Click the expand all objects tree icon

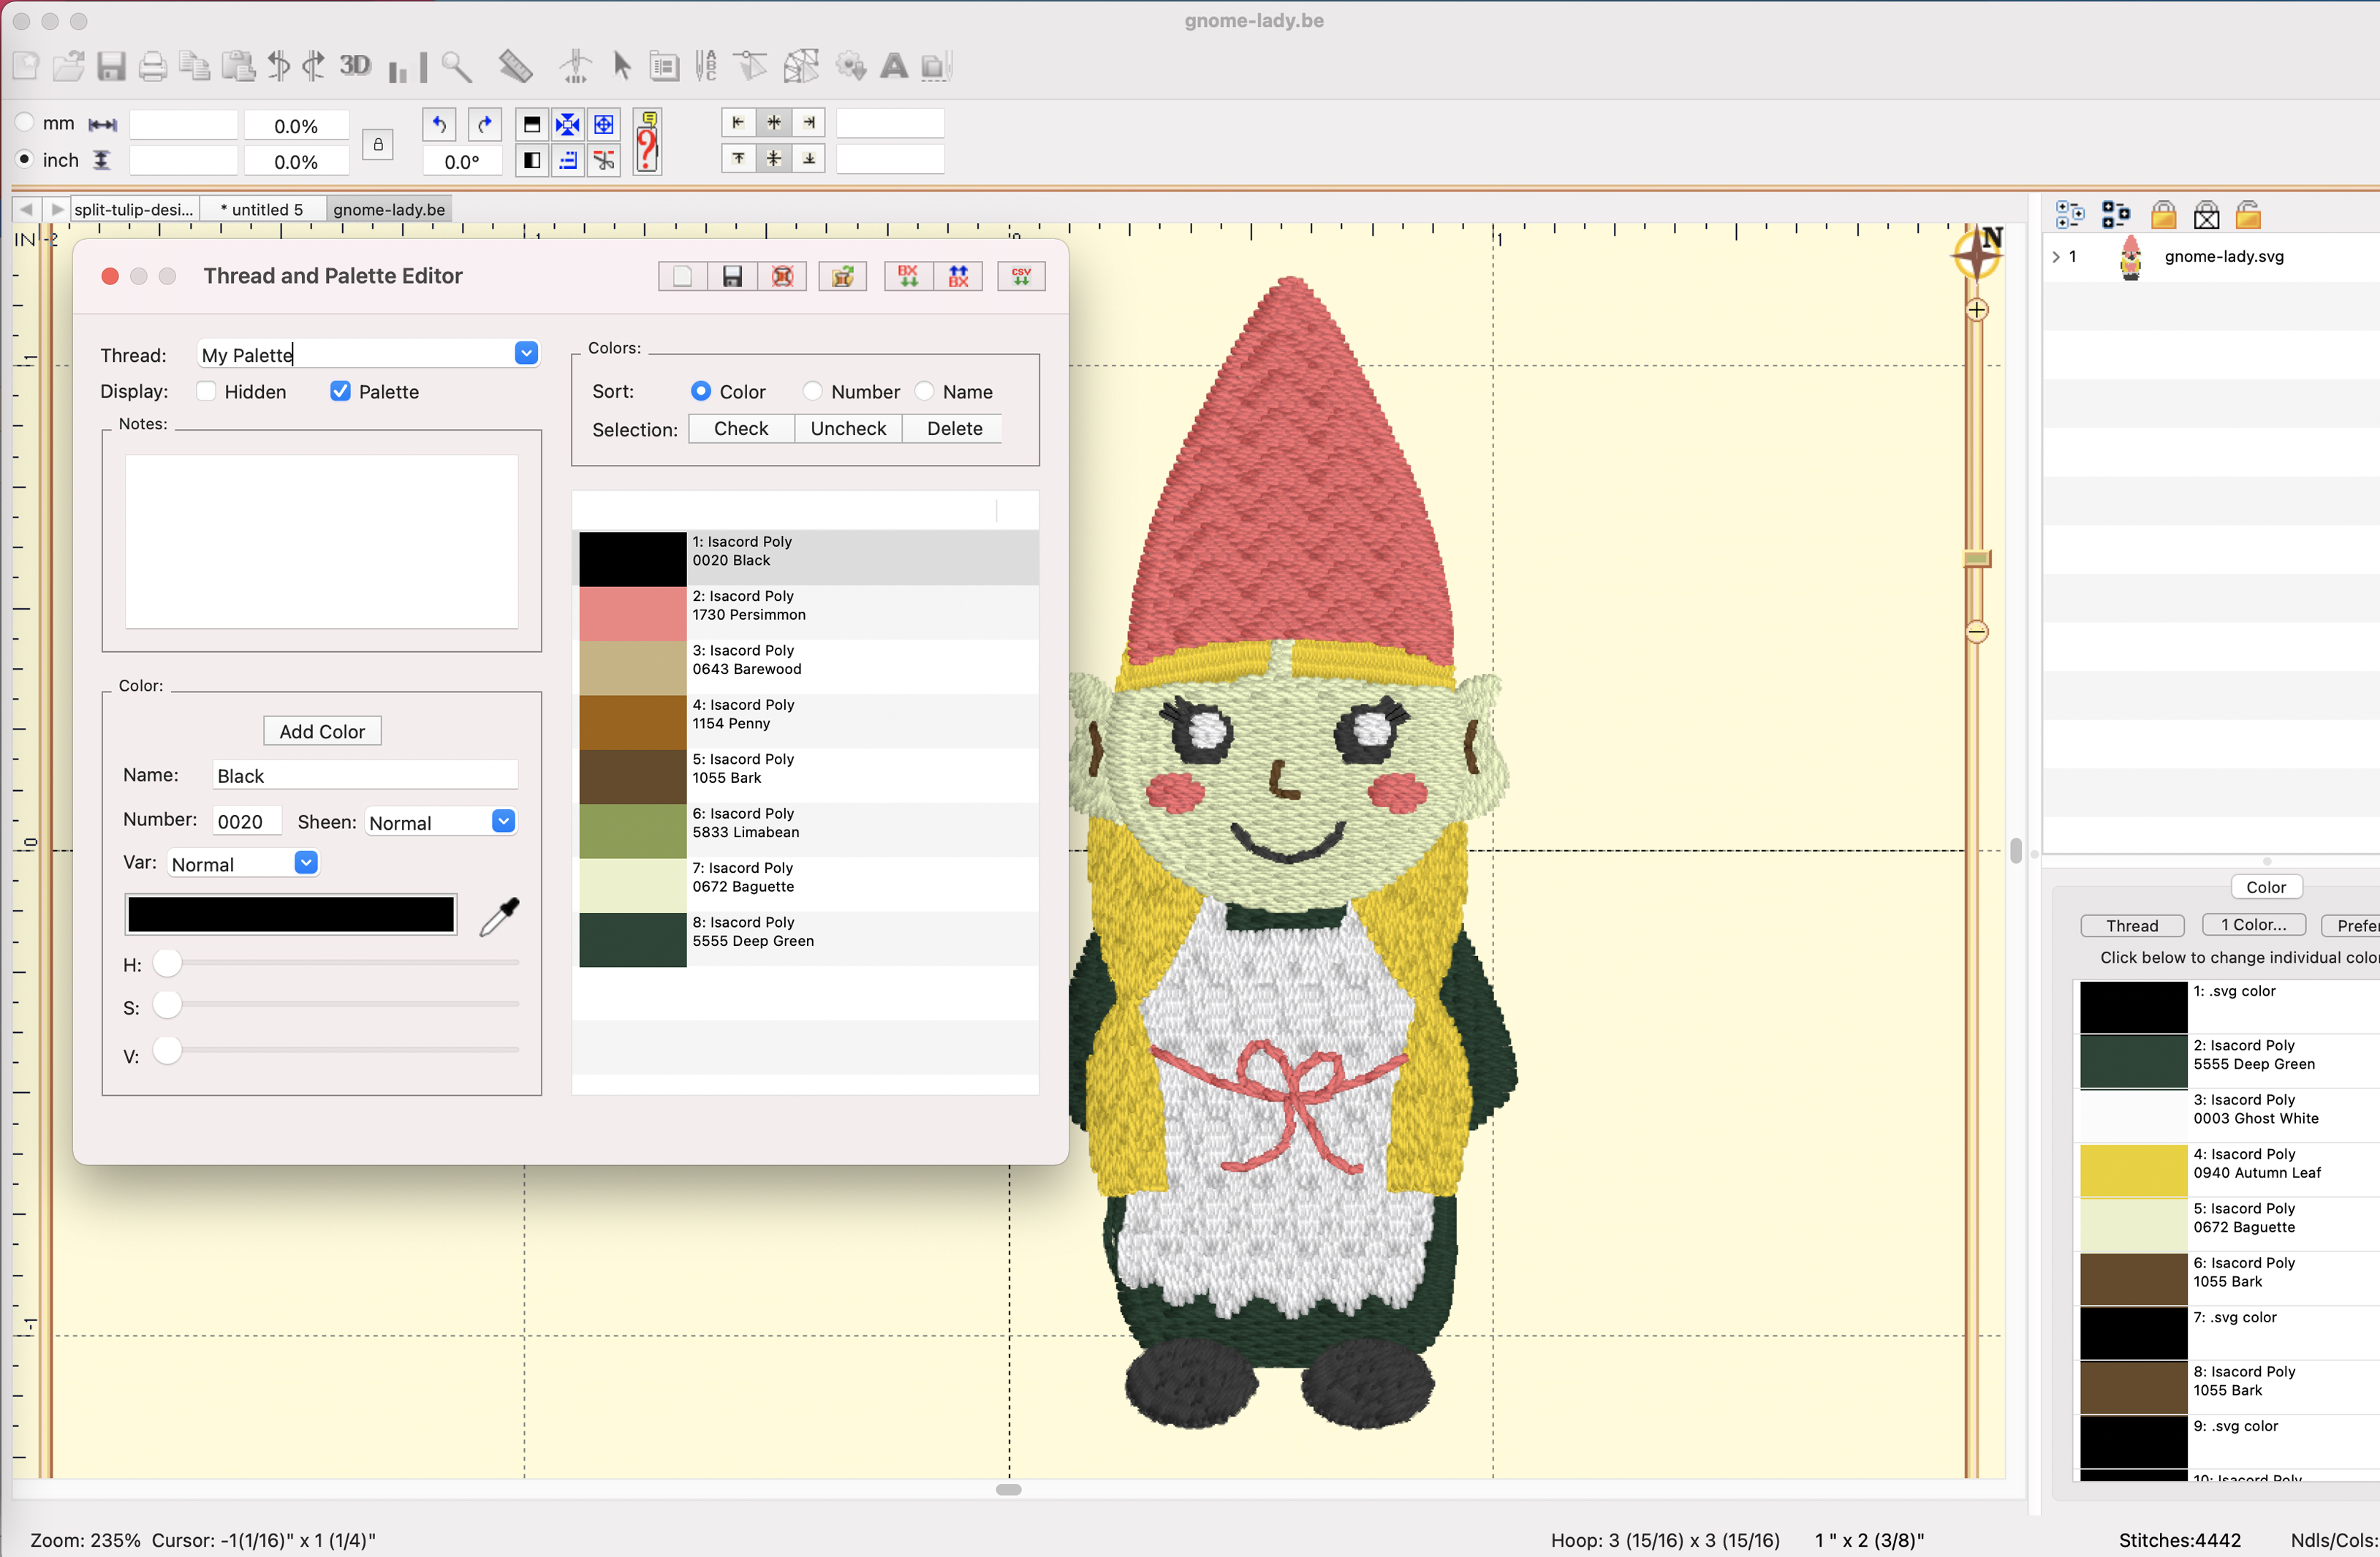tap(2069, 214)
